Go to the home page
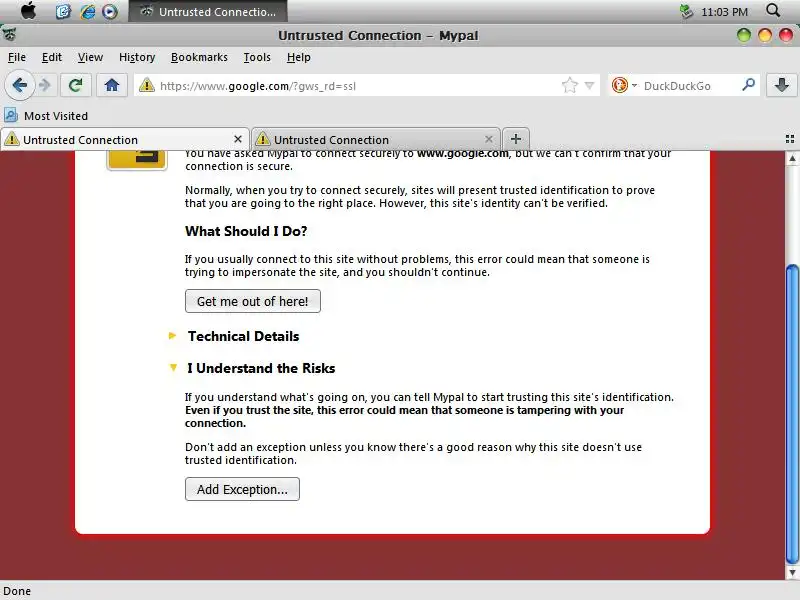 [x=112, y=85]
